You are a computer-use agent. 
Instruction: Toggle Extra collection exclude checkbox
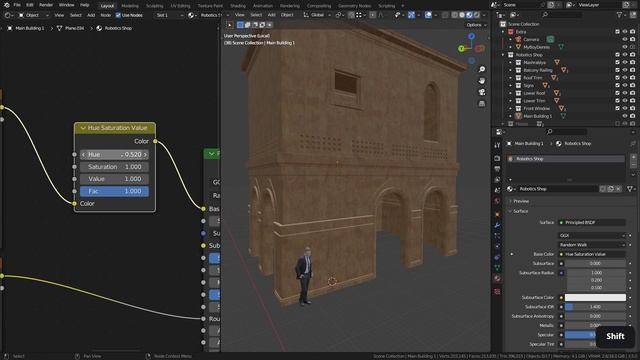(618, 32)
